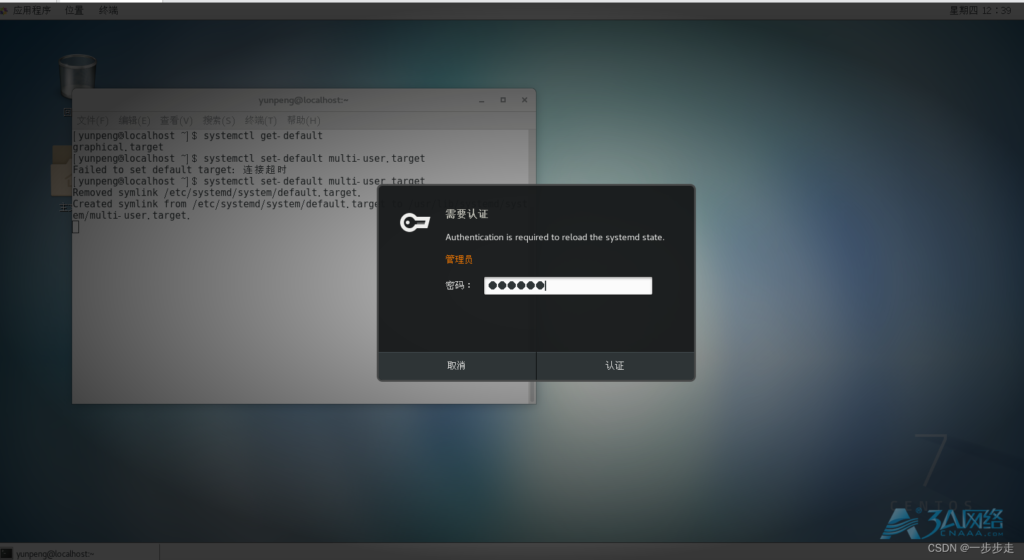Image resolution: width=1024 pixels, height=560 pixels.
Task: Click the terminal title bar yunpeng@localhost:~
Action: (303, 100)
